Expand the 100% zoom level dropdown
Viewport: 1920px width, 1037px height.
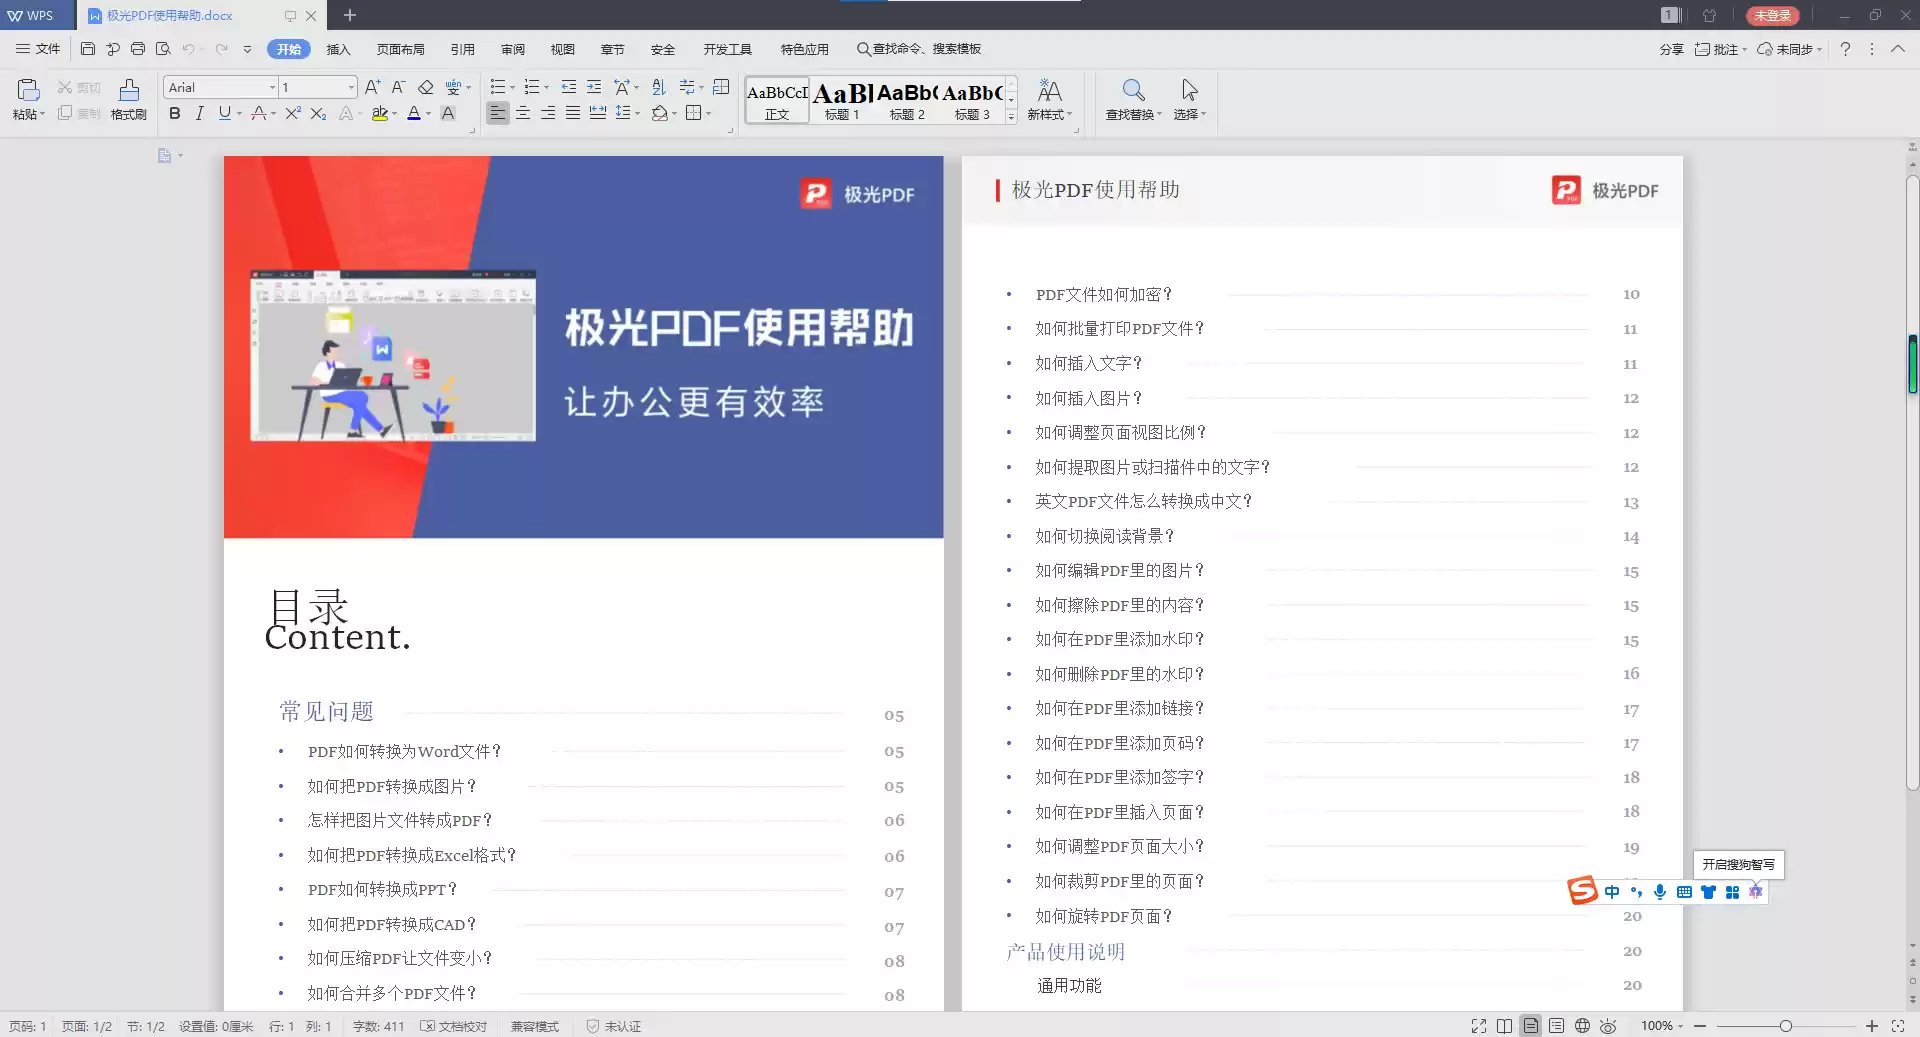tap(1680, 1026)
